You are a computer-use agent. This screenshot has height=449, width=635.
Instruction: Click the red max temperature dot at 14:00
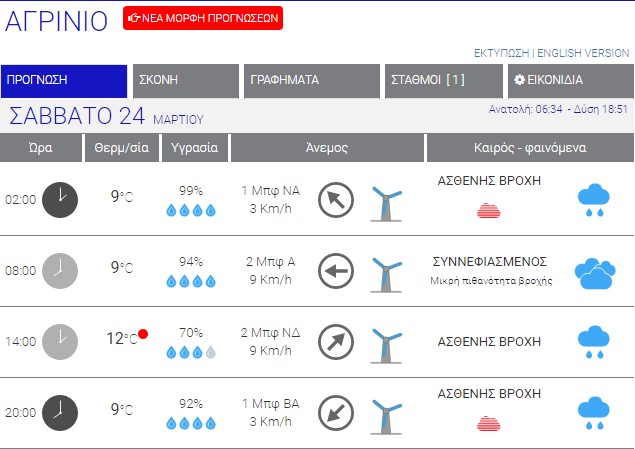coord(144,334)
